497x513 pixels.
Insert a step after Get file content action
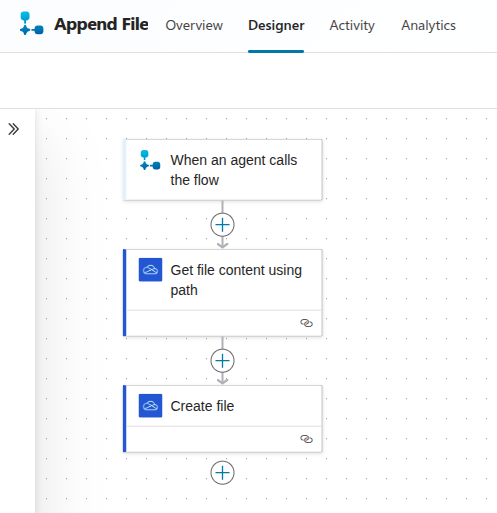pyautogui.click(x=222, y=361)
